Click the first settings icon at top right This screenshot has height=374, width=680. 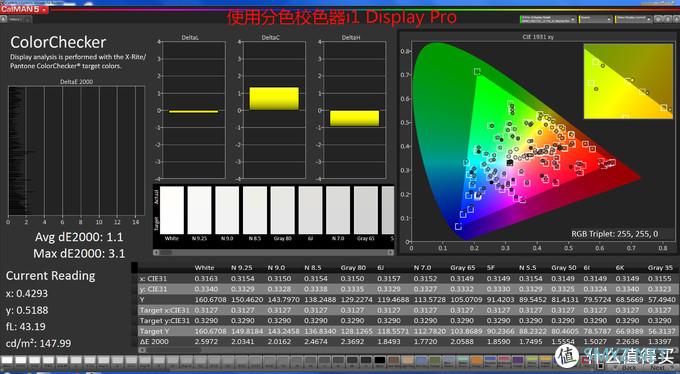point(658,20)
